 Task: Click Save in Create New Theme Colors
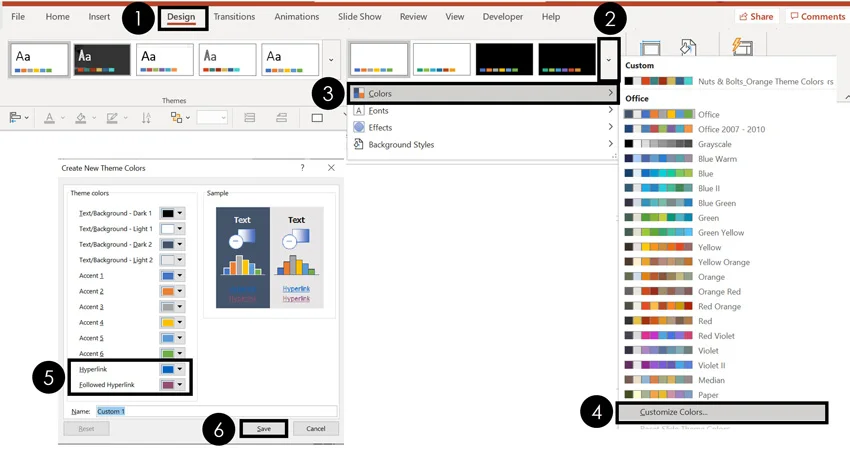(x=264, y=429)
